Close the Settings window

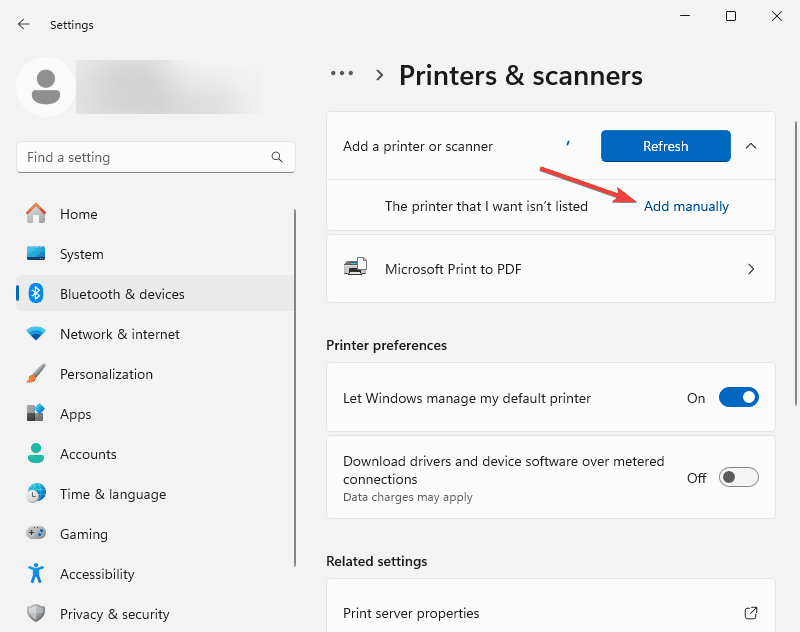pyautogui.click(x=777, y=16)
